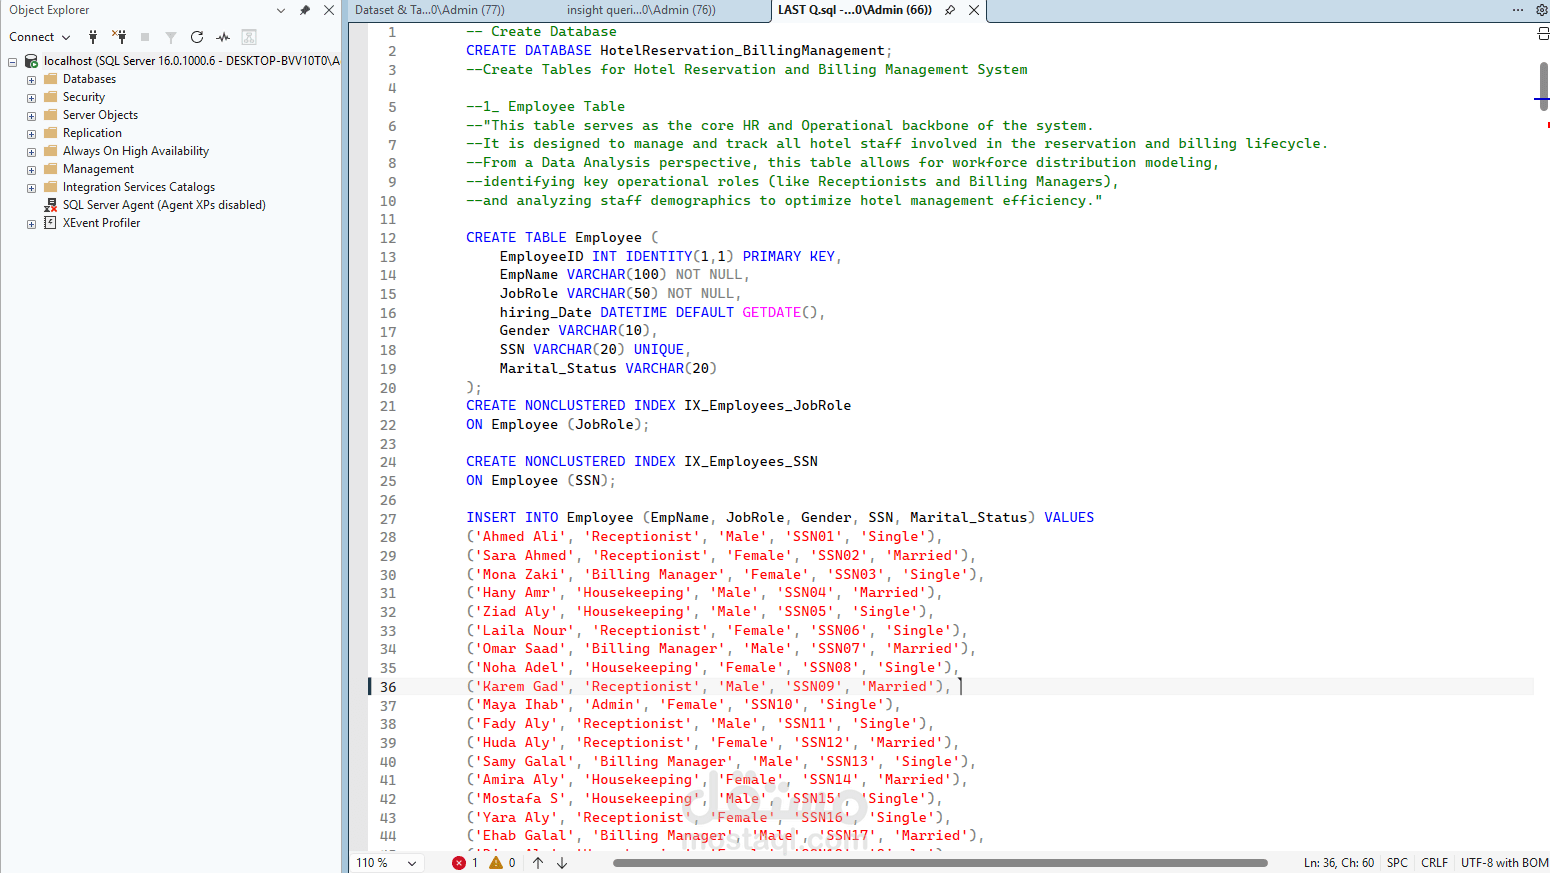This screenshot has width=1550, height=873.
Task: Close the Object Explorer panel
Action: (x=328, y=10)
